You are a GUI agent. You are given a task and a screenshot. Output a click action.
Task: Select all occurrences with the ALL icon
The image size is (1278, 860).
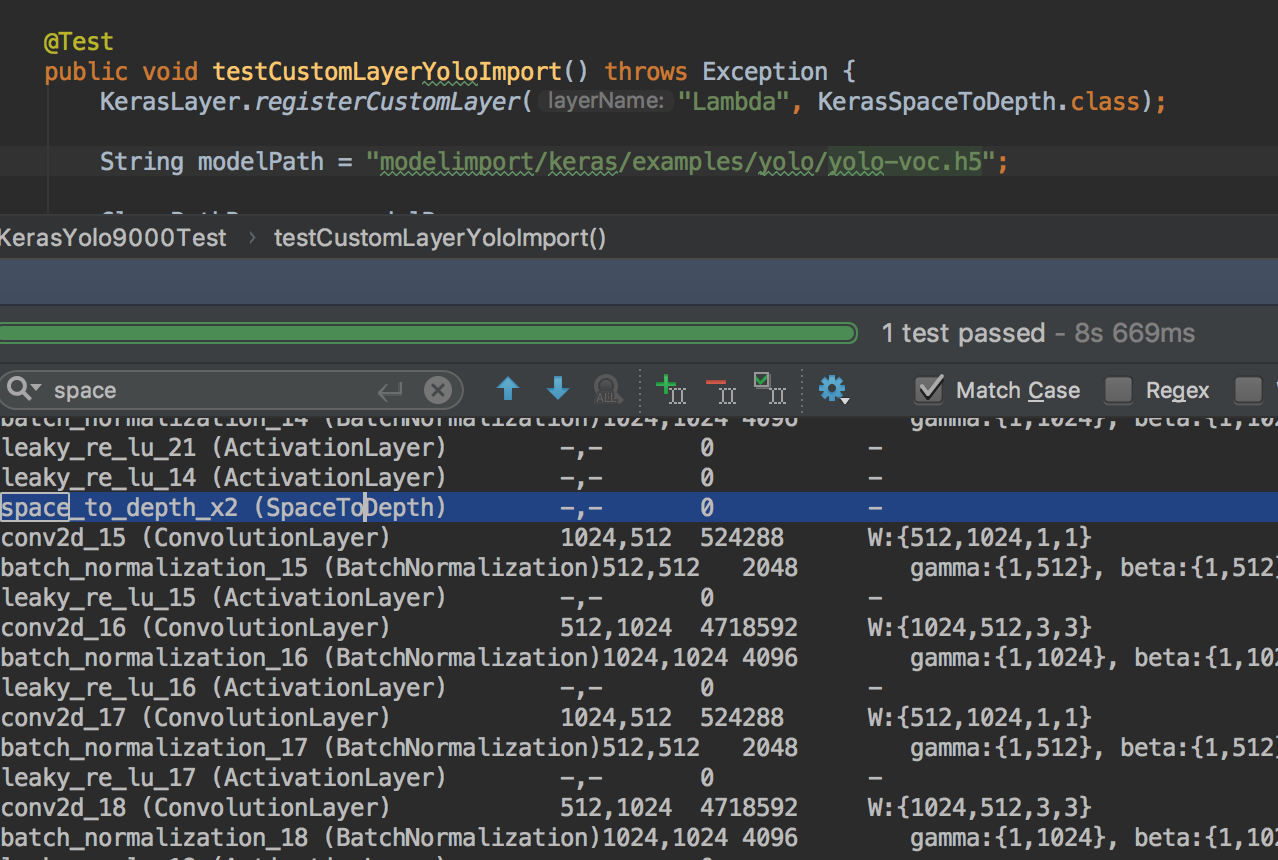point(608,390)
